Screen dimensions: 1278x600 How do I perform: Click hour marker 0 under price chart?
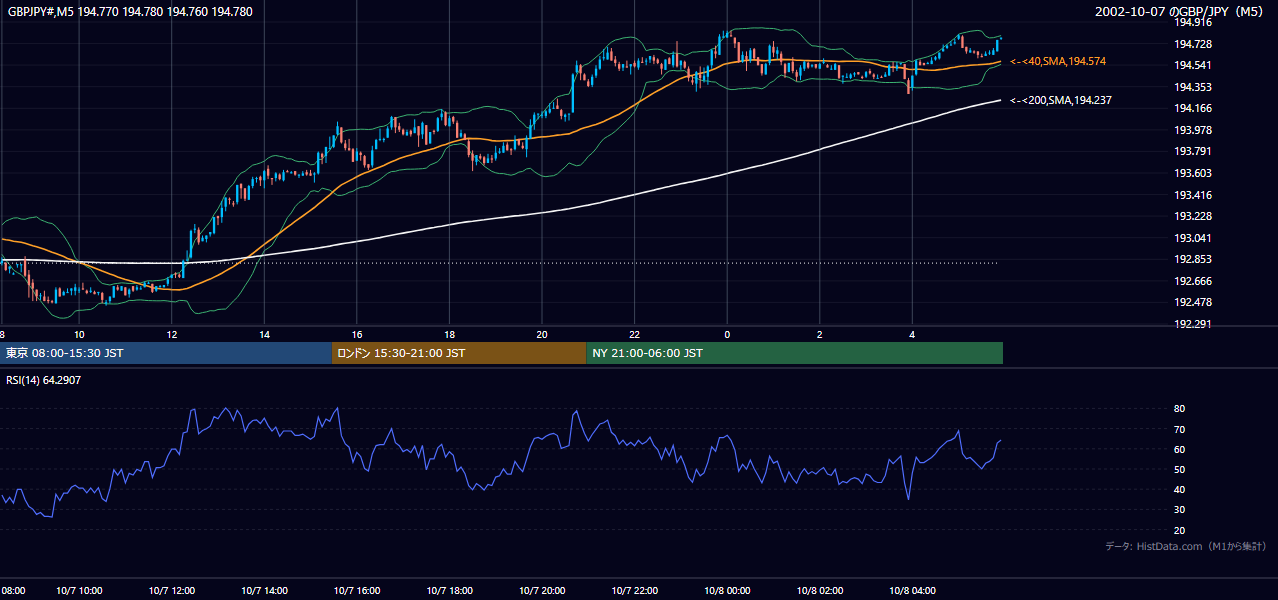tap(727, 334)
